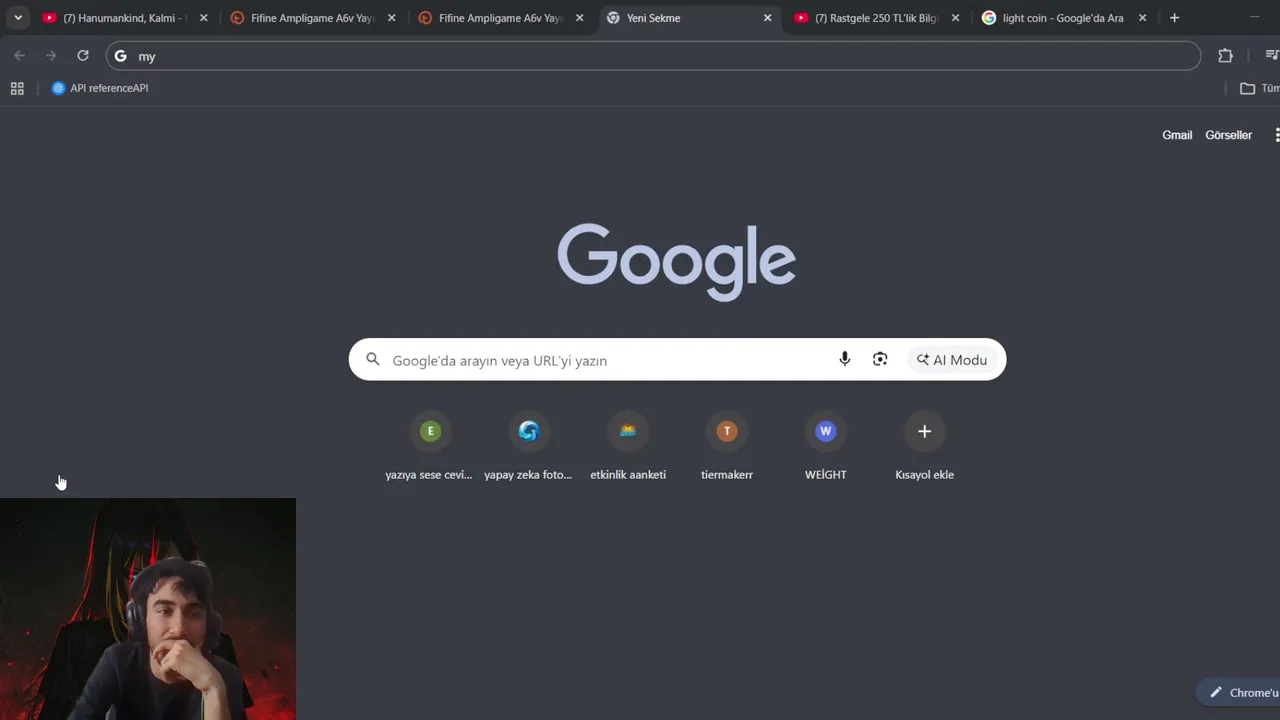This screenshot has width=1280, height=720.
Task: Click the webcam overlay video
Action: [148, 609]
